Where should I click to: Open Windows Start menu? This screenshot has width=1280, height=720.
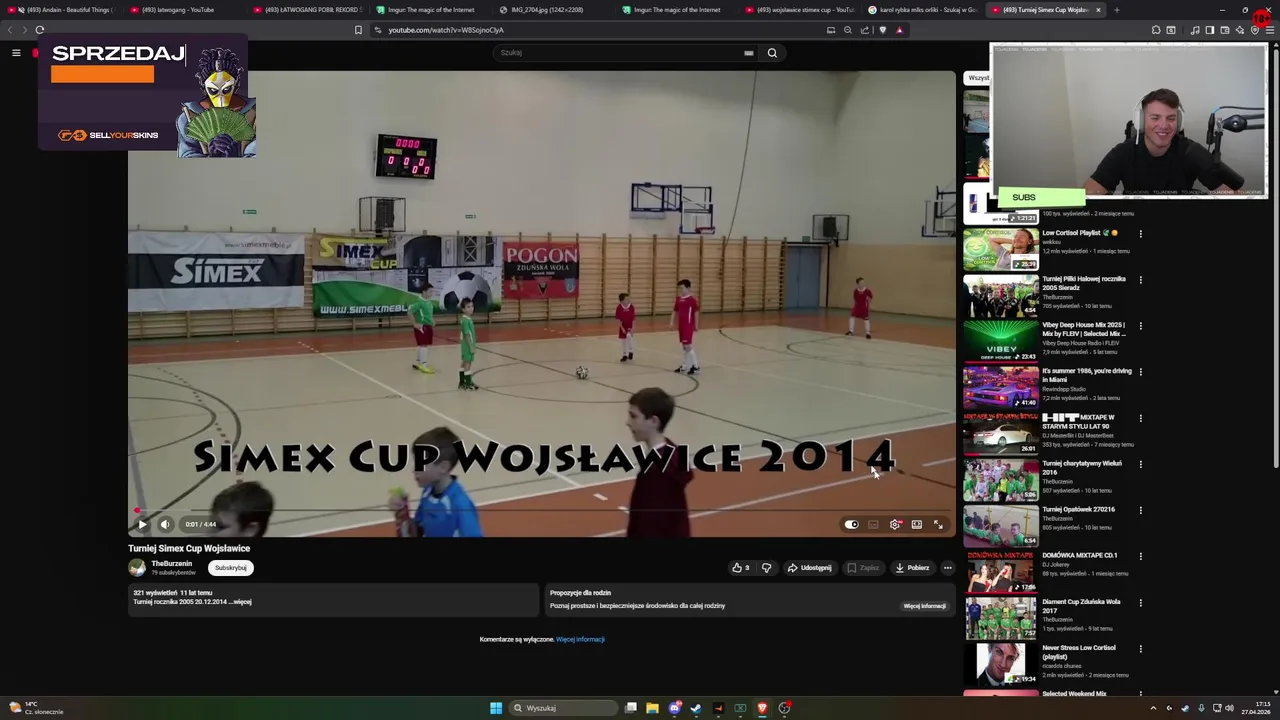coord(496,708)
